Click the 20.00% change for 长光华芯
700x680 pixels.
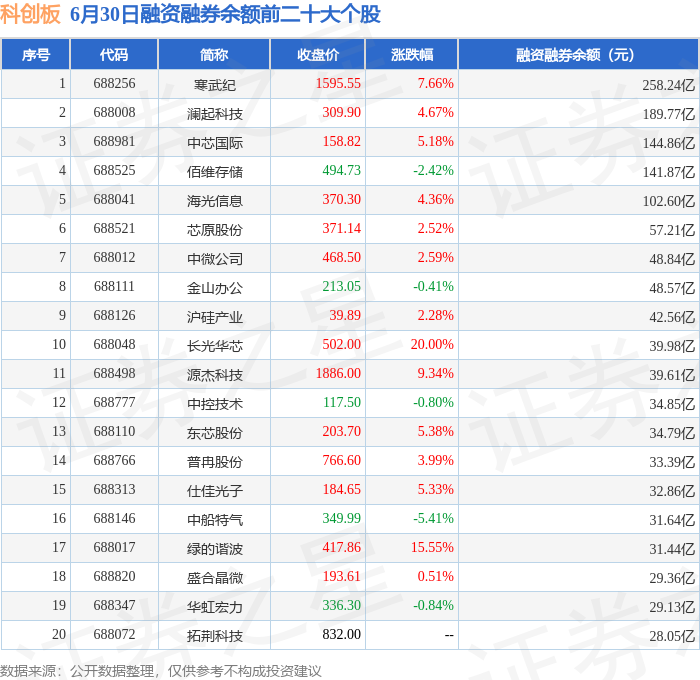432,344
